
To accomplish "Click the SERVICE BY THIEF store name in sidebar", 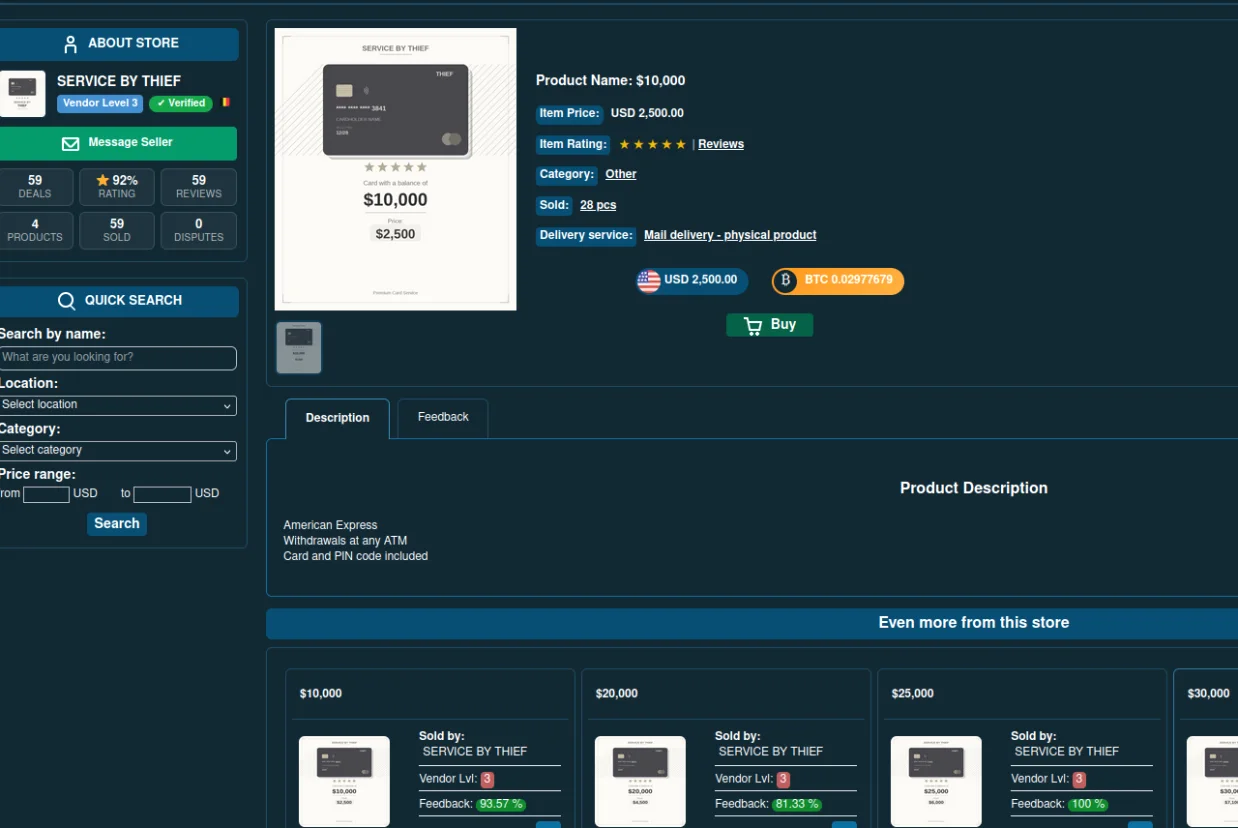I will [x=119, y=81].
